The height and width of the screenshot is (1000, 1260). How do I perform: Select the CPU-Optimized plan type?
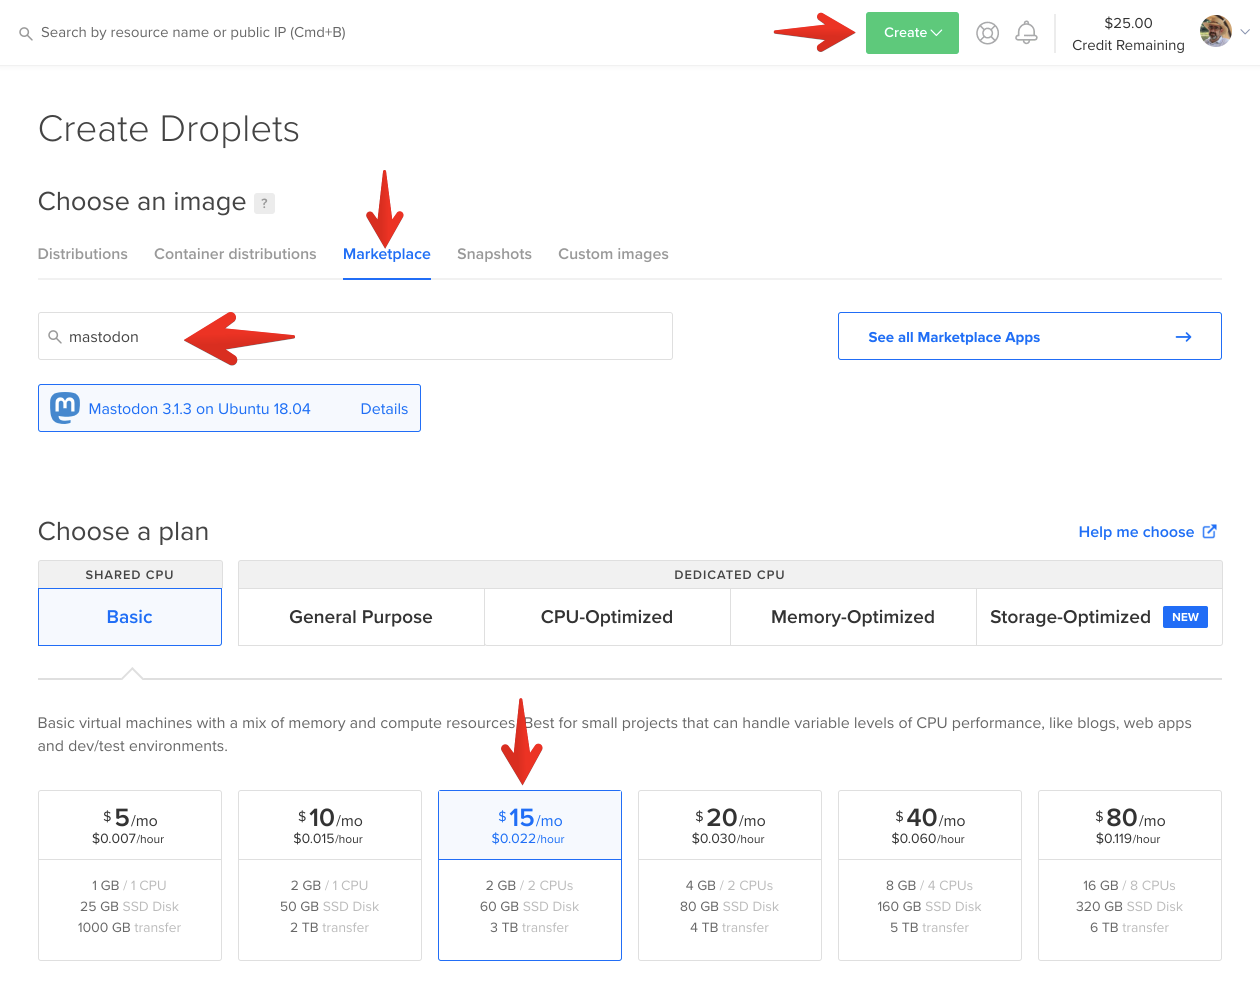pos(607,617)
